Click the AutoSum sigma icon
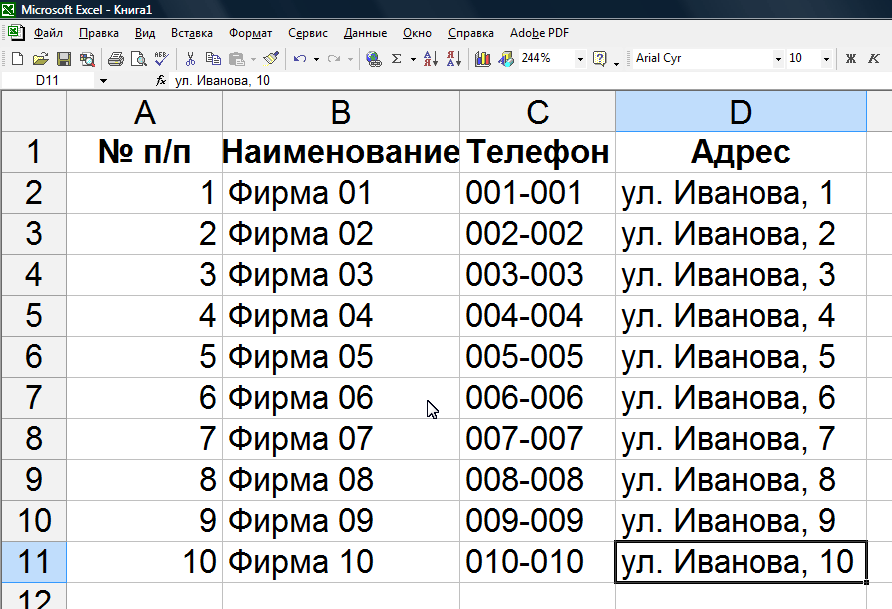892x609 pixels. pos(397,59)
